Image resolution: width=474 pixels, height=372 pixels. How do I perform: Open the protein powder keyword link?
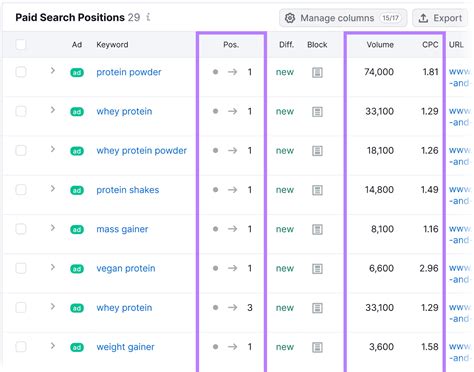point(129,72)
